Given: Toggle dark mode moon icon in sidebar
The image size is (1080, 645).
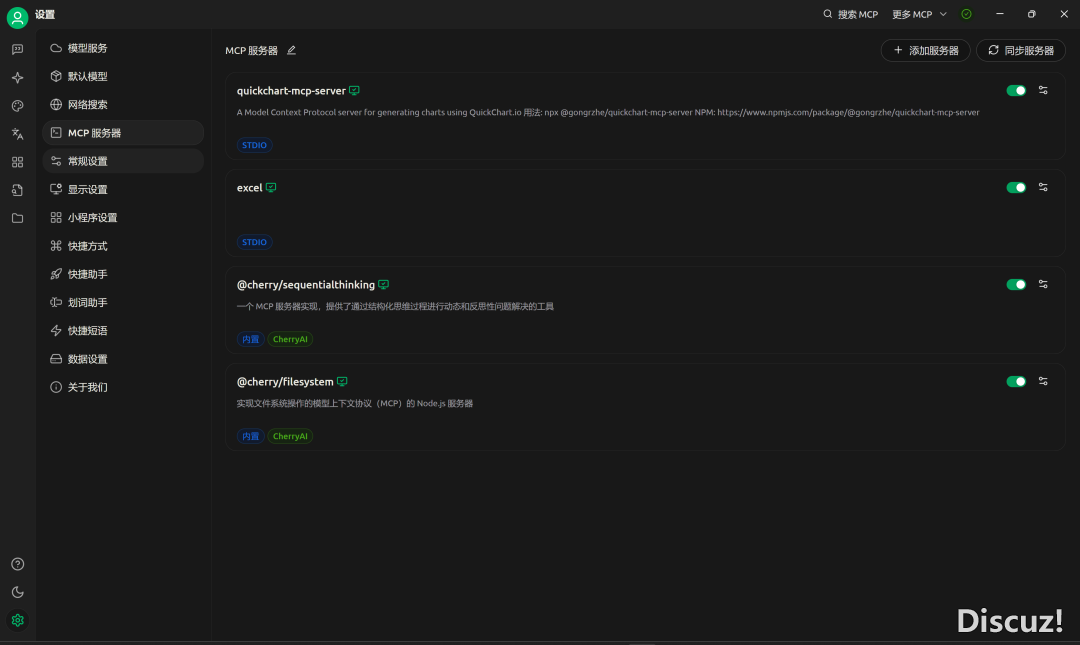Looking at the screenshot, I should [x=17, y=592].
